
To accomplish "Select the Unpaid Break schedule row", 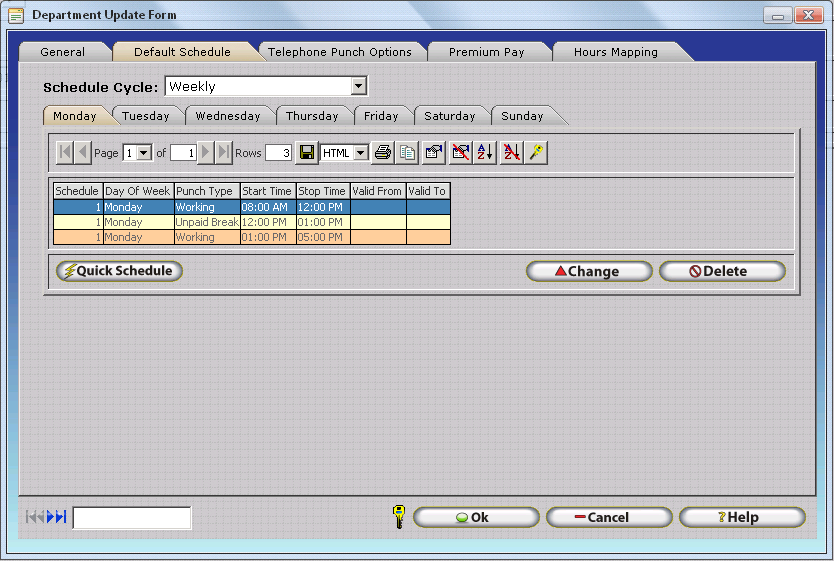I will [x=206, y=222].
